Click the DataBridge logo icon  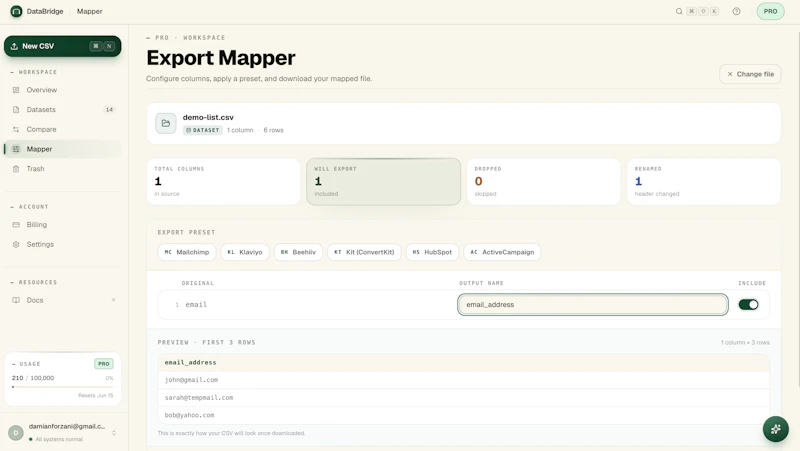click(x=16, y=11)
